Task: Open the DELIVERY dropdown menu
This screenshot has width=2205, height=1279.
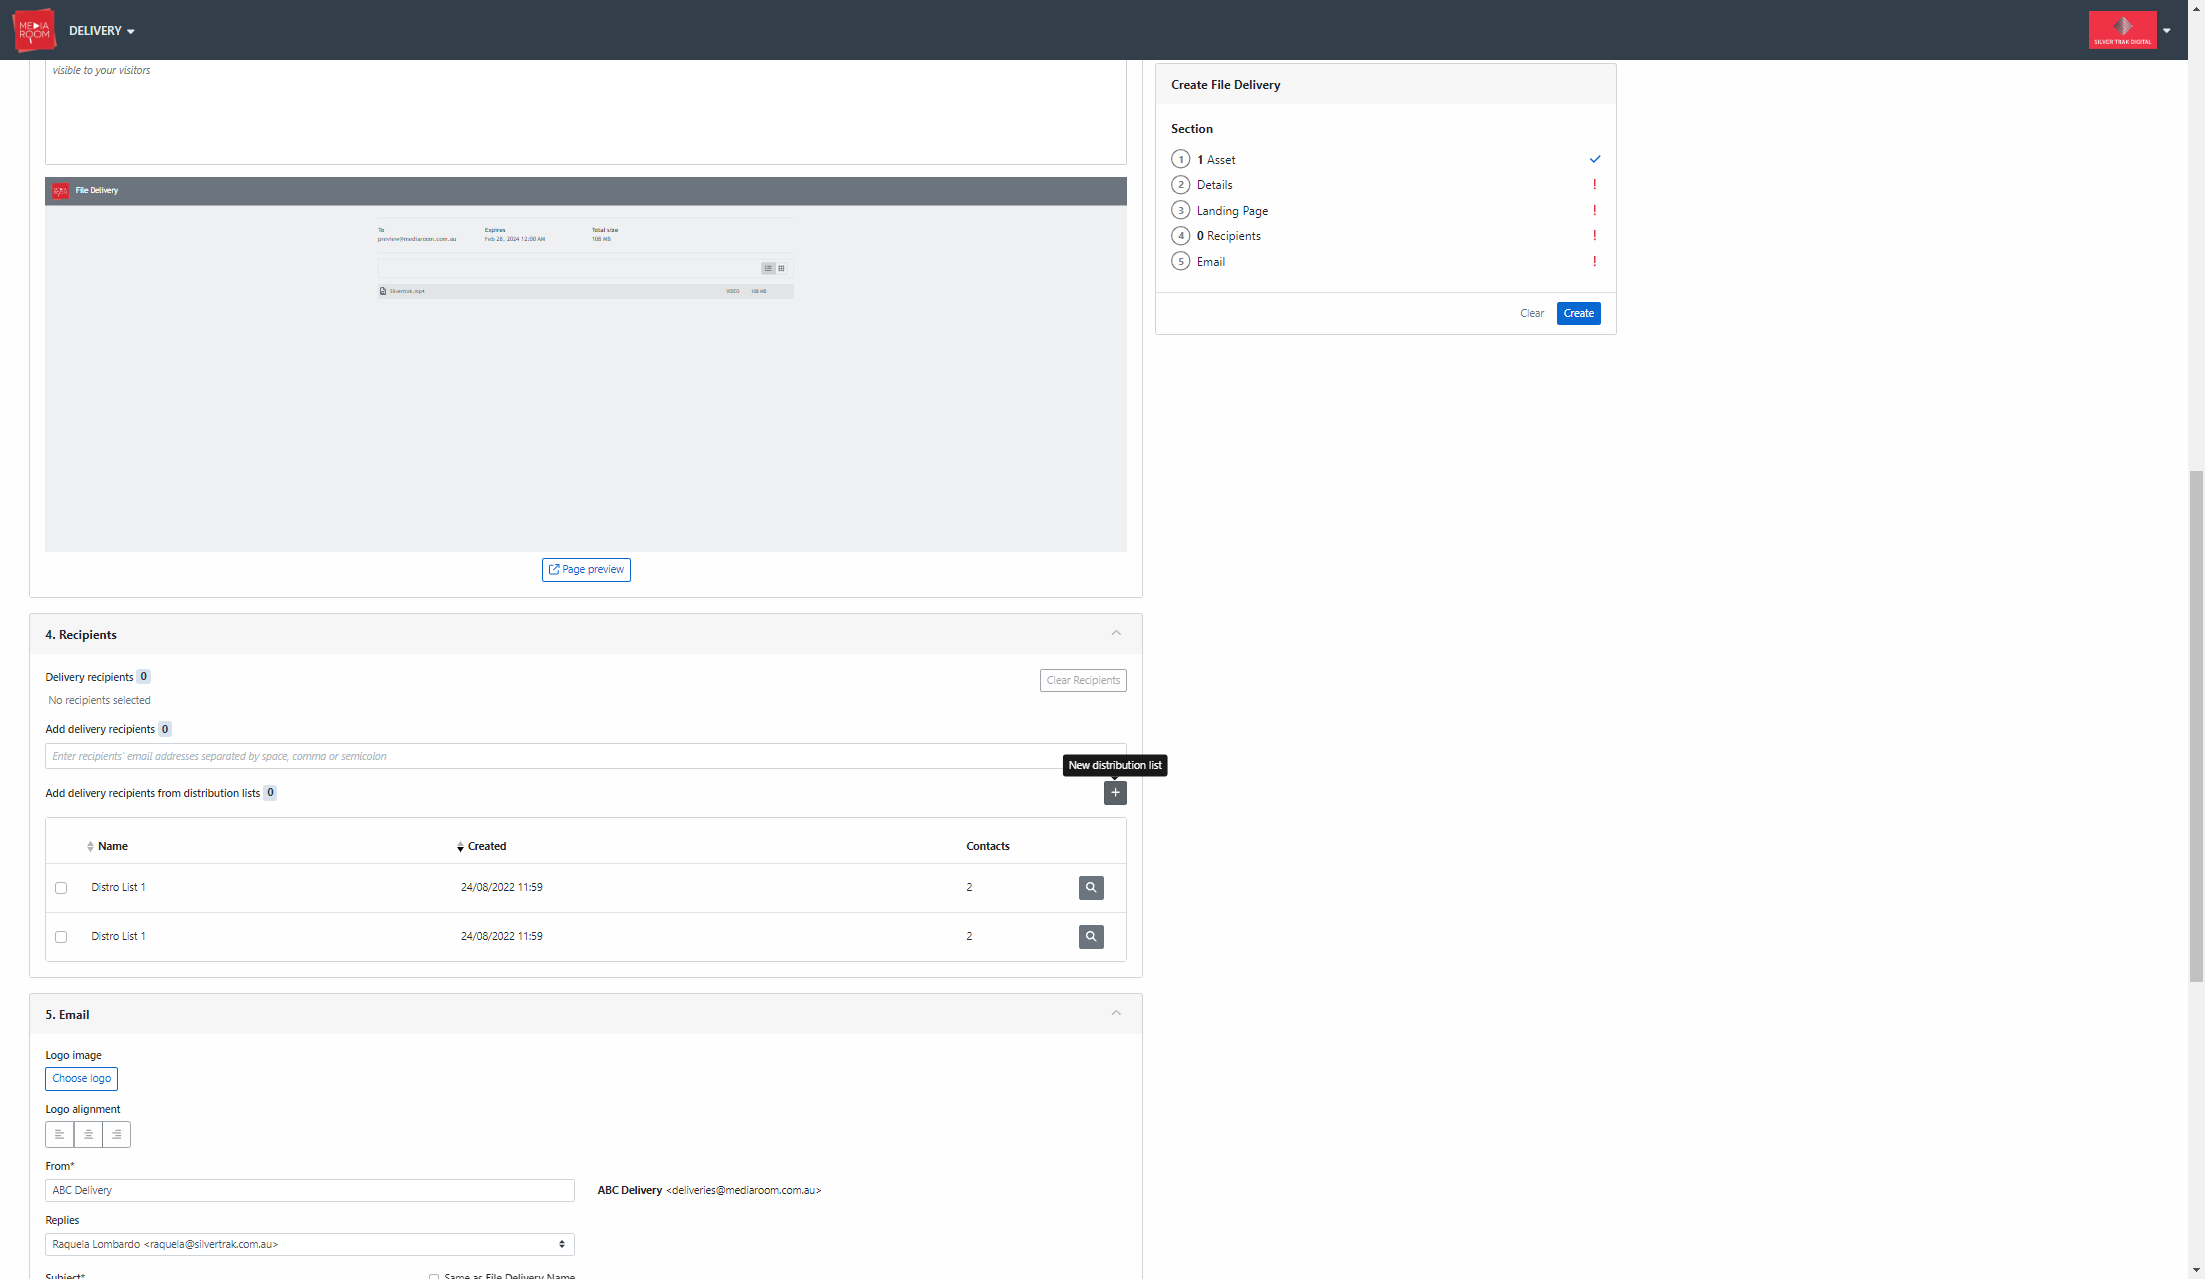Action: click(x=101, y=31)
